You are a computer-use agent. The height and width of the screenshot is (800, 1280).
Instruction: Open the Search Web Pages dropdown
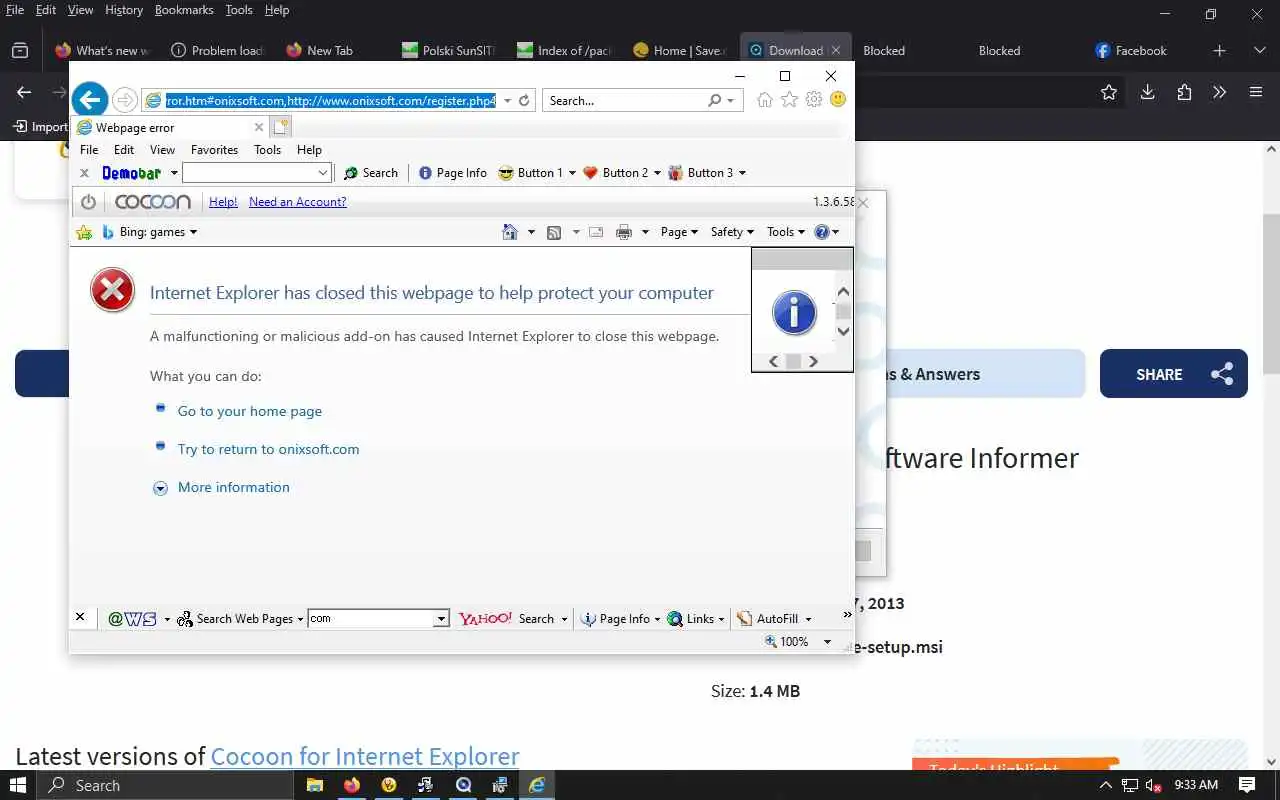click(x=299, y=619)
